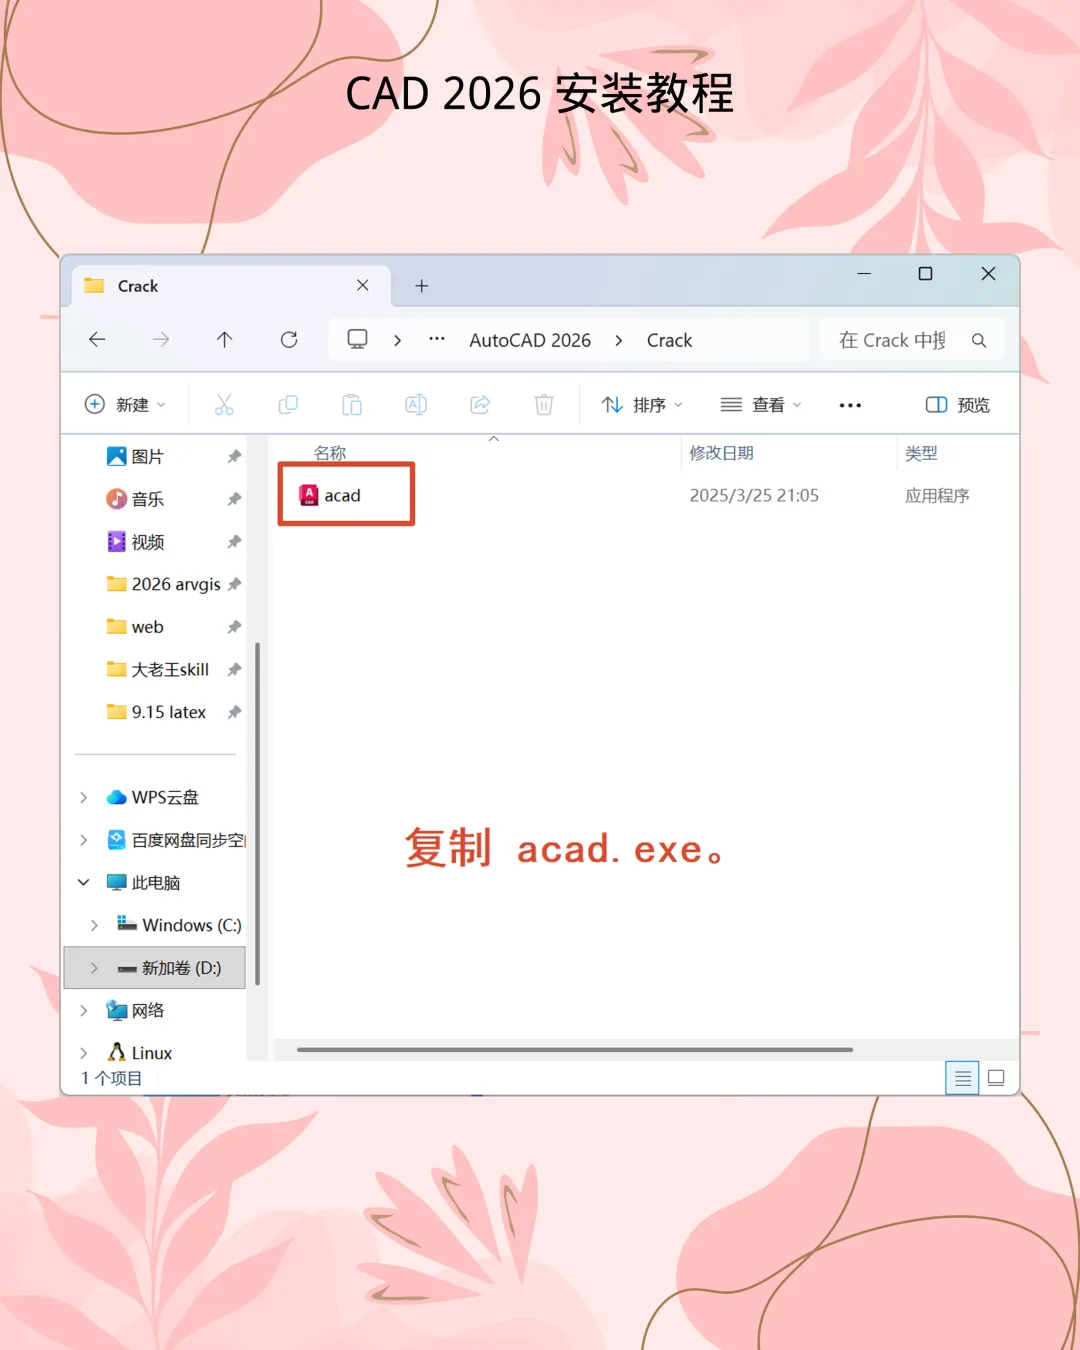Sort by 类型 column header
Screen dimensions: 1080x1350
[921, 453]
